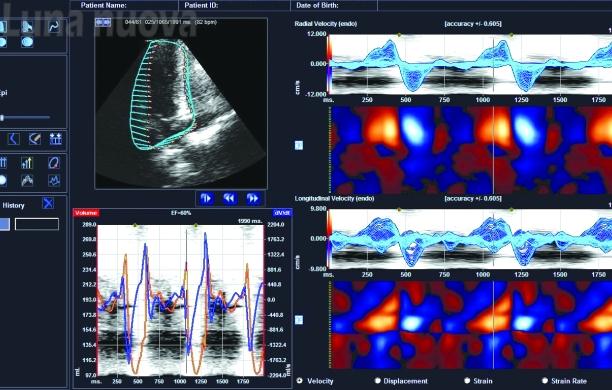Click second green marker atop volume chart
This screenshot has width=612, height=390.
[x=196, y=226]
